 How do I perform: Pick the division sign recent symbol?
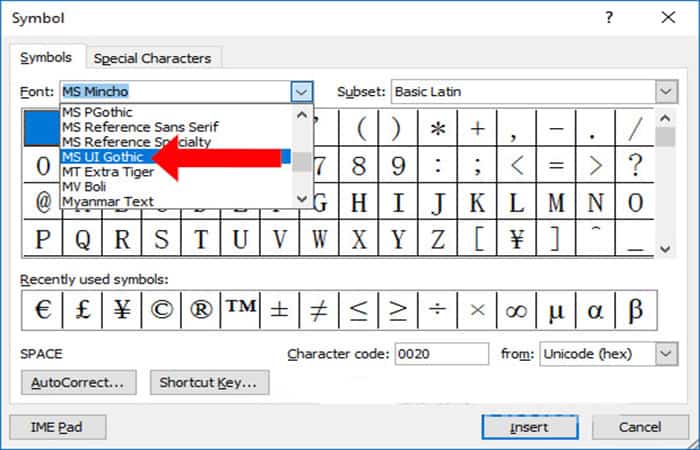coord(438,310)
